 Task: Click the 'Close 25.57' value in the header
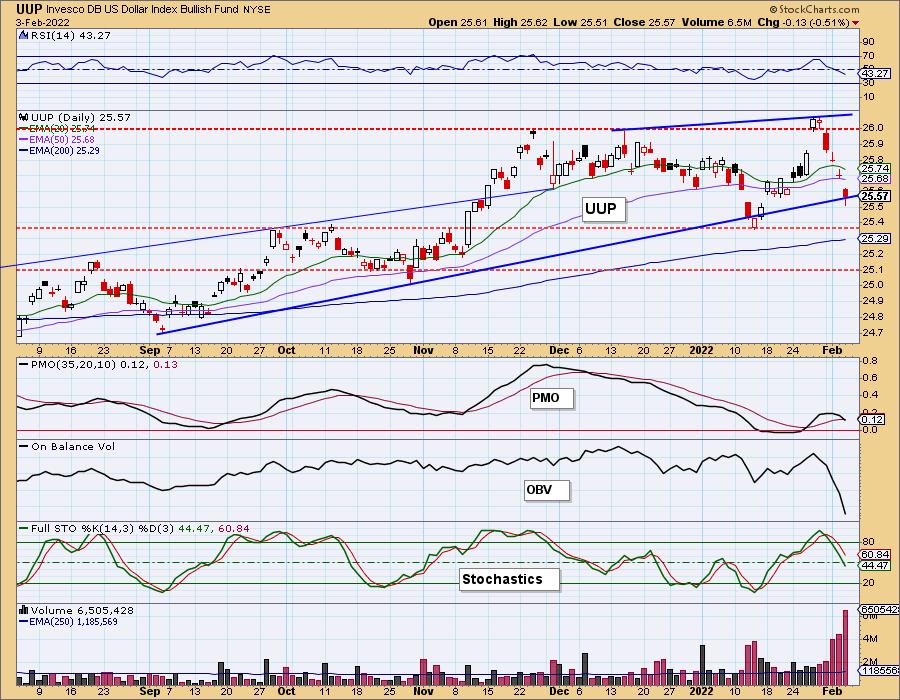tap(644, 22)
